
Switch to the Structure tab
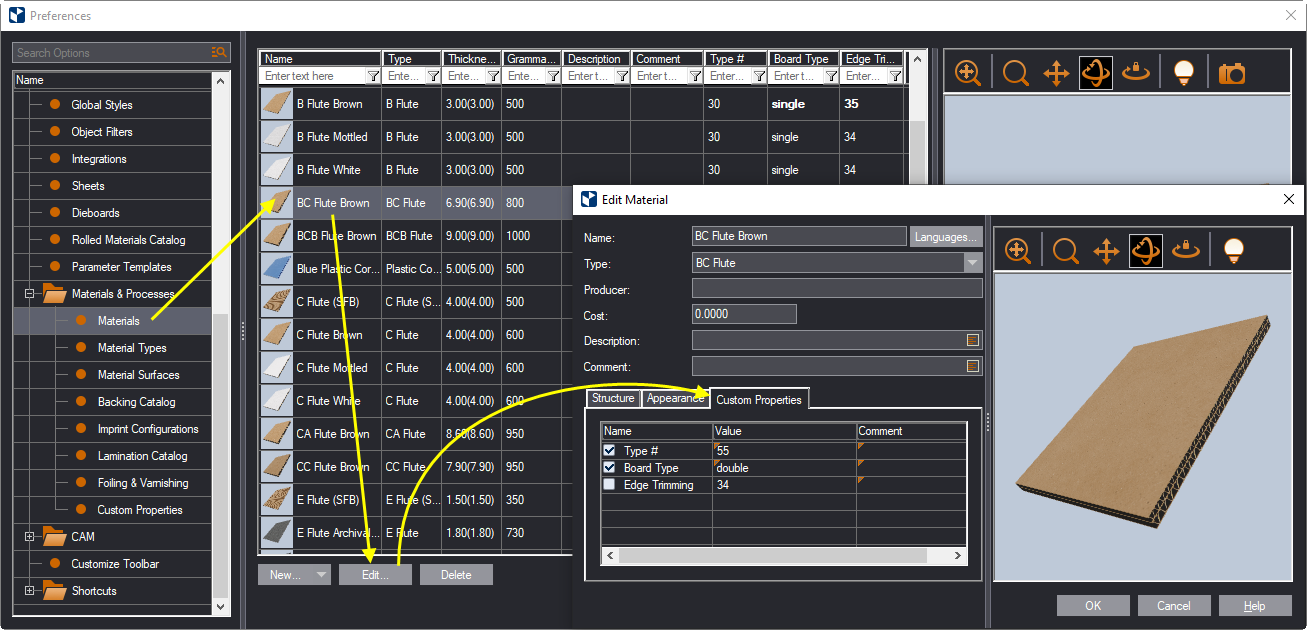click(613, 398)
